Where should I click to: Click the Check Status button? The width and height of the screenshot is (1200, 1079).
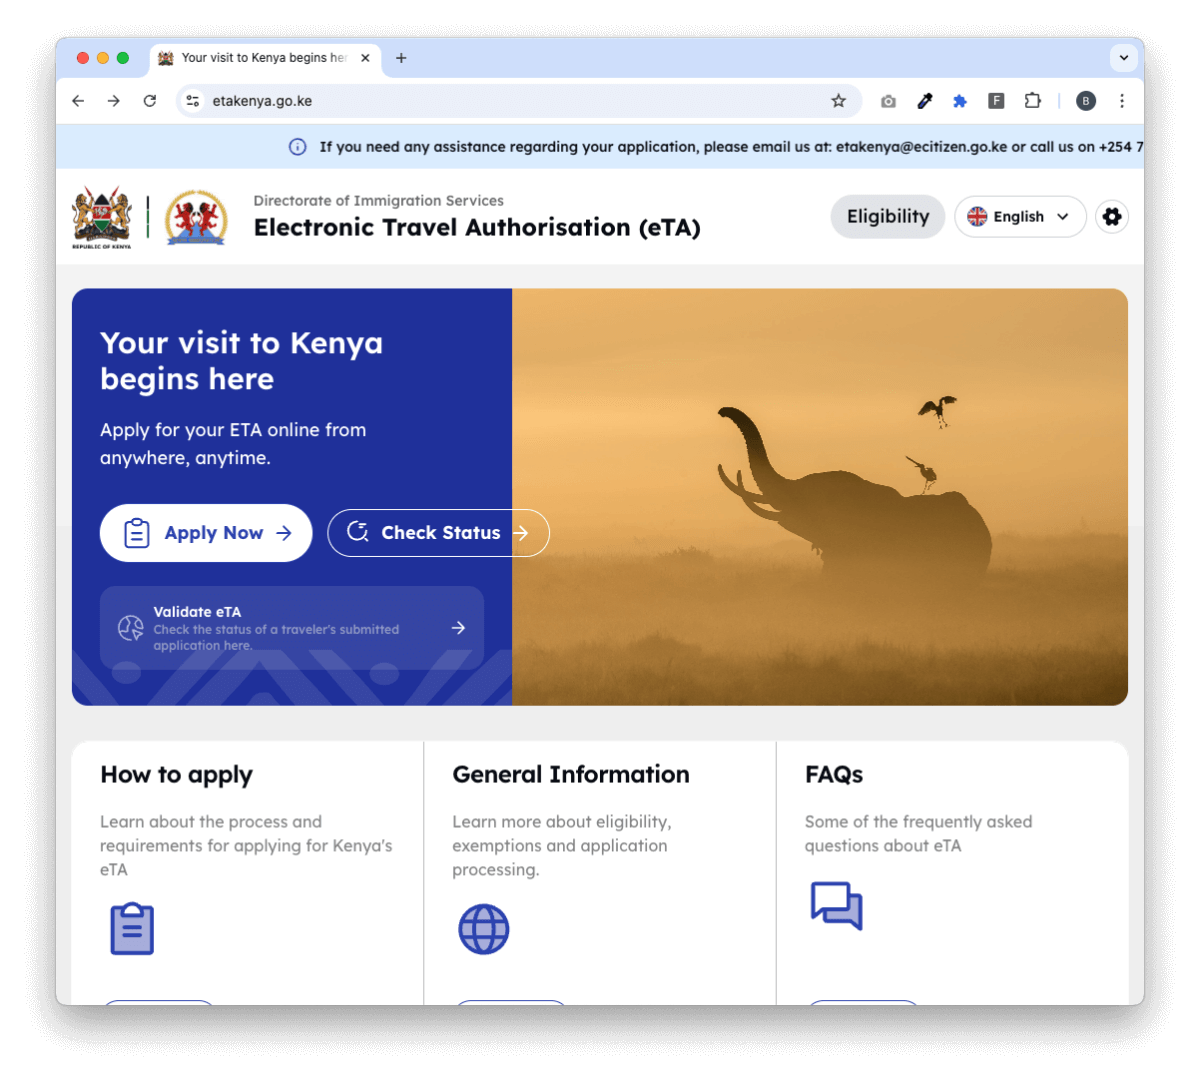click(x=438, y=533)
